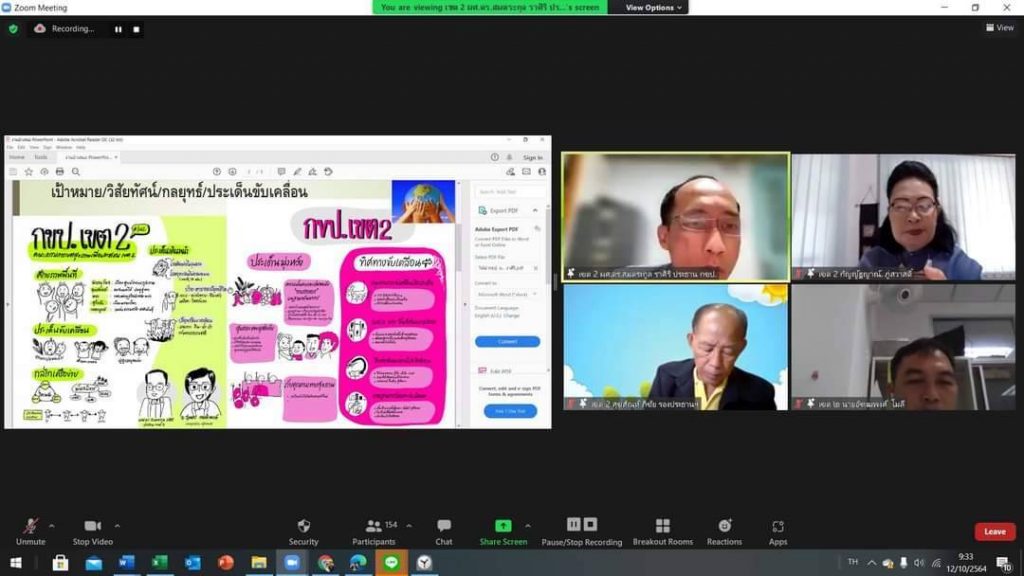The width and height of the screenshot is (1024, 576).
Task: Pause the recording from the top bar
Action: (118, 29)
